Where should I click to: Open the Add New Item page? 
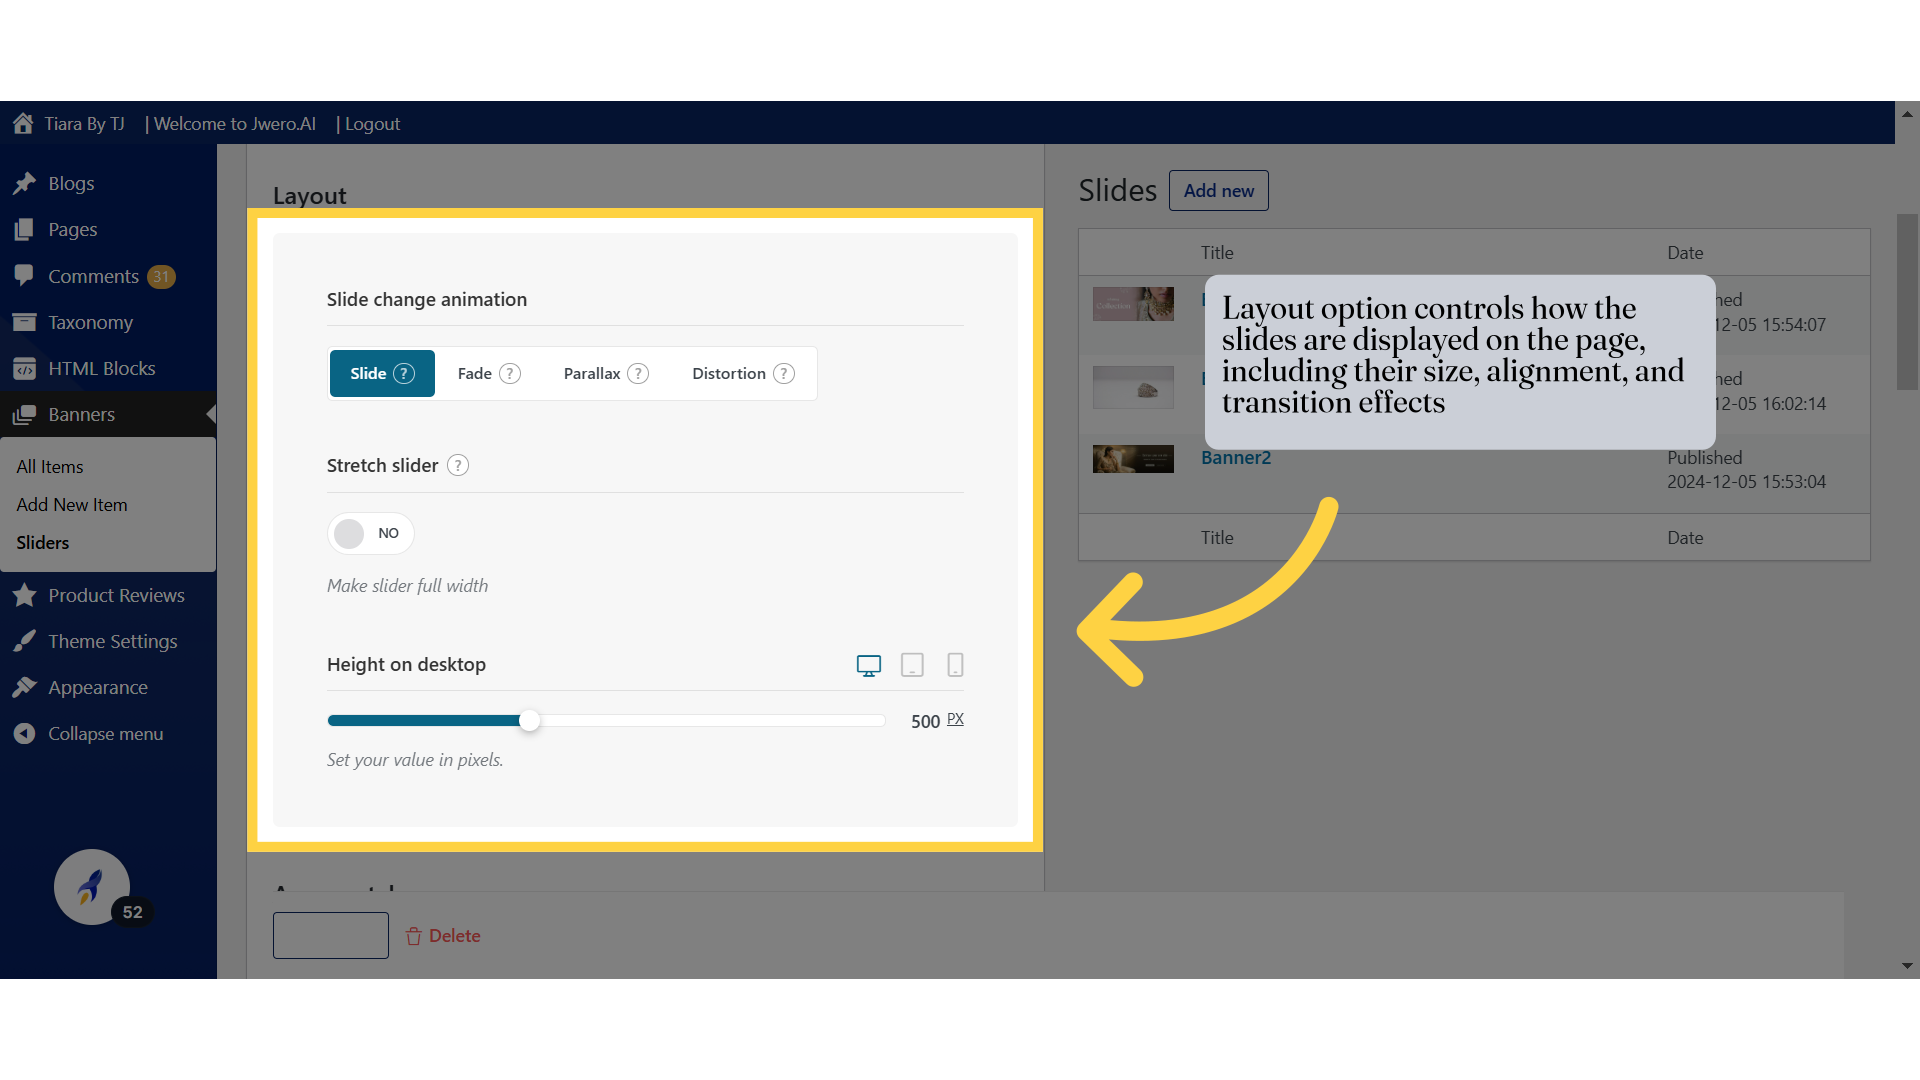(71, 504)
